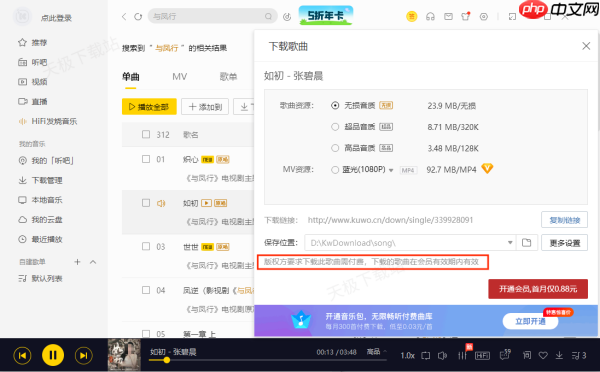Select 蓝光(1080P) MV radio option
Viewport: 600px width, 372px height.
pos(335,170)
